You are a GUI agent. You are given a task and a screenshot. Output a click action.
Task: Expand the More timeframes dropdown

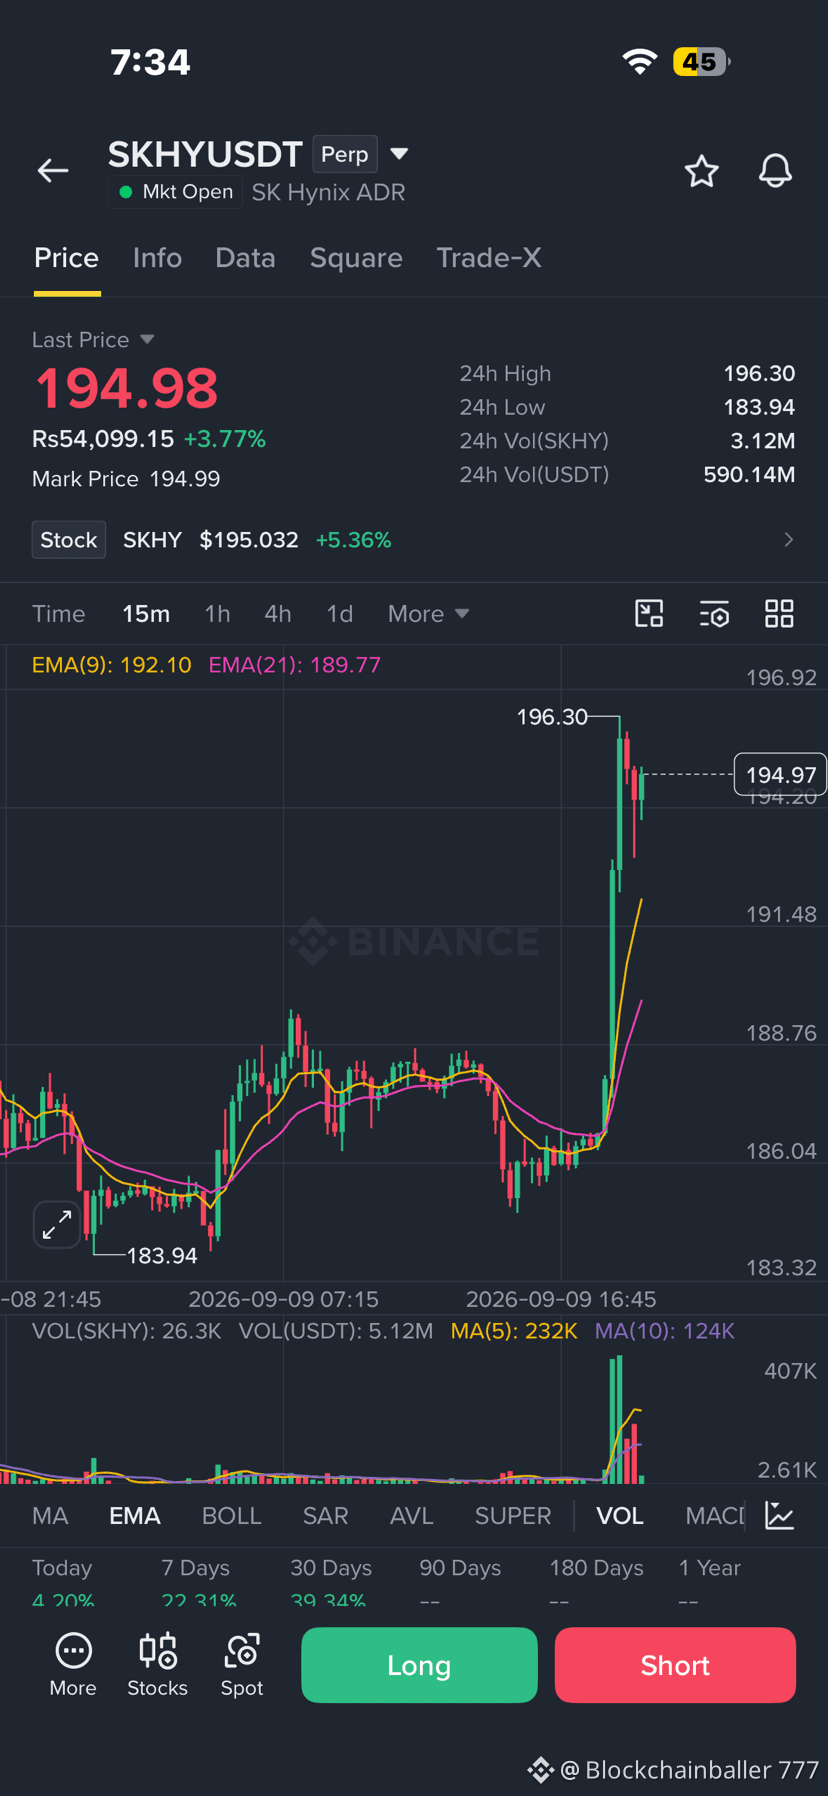[x=428, y=614]
